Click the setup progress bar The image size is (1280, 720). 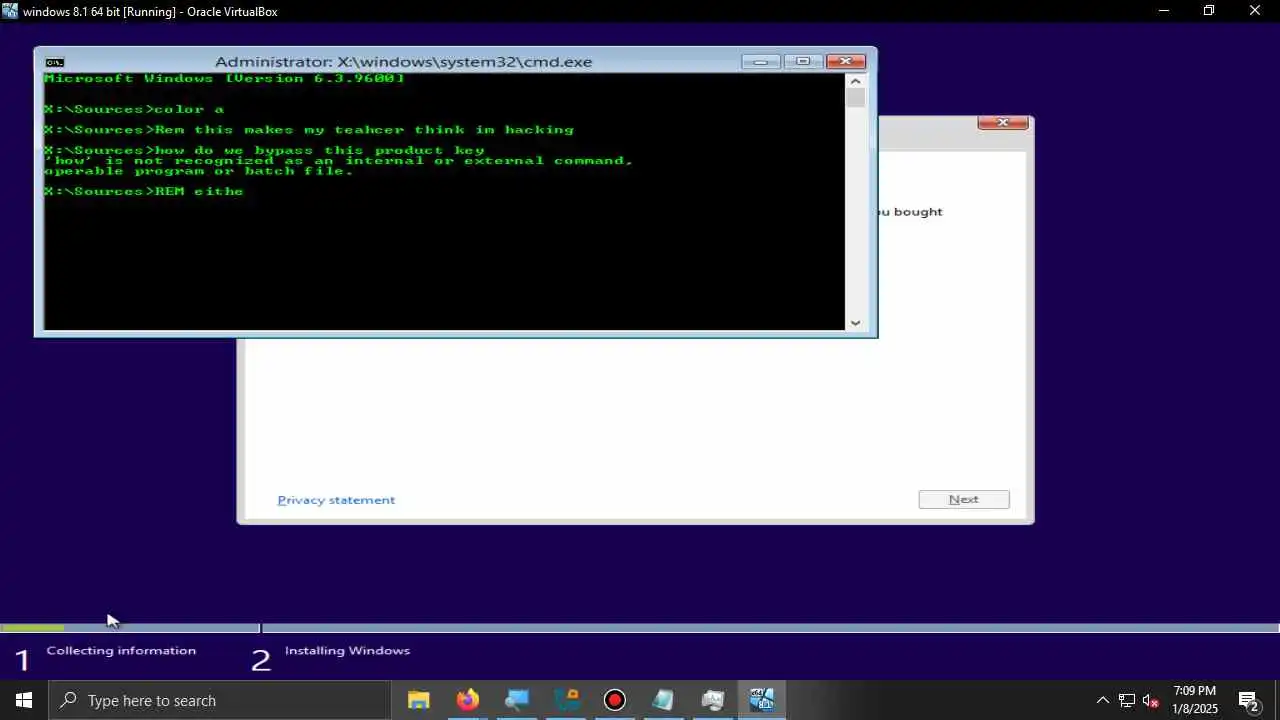[x=640, y=628]
